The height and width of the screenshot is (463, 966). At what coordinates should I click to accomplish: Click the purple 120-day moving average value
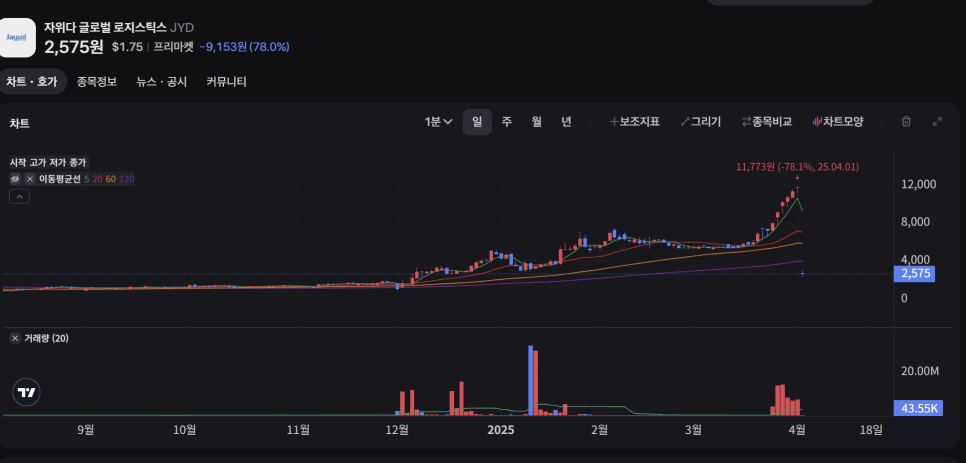click(x=127, y=179)
